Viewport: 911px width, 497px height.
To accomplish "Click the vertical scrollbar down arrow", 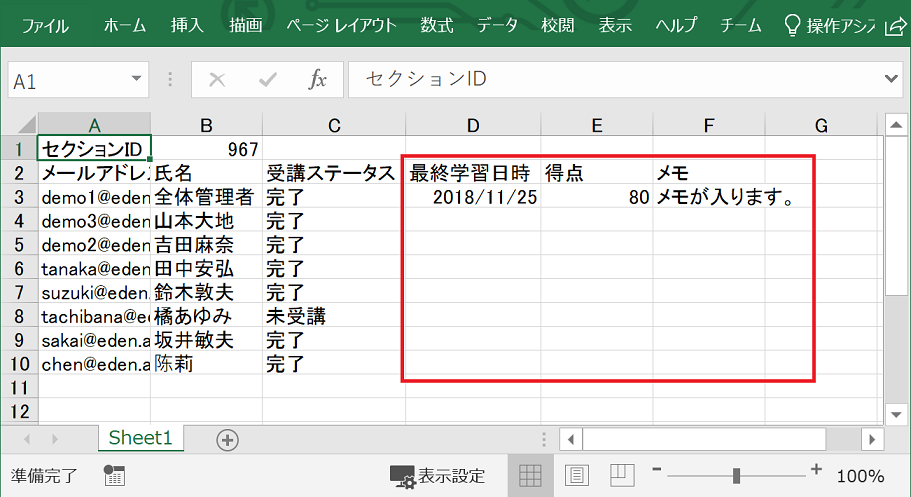I will pyautogui.click(x=896, y=414).
